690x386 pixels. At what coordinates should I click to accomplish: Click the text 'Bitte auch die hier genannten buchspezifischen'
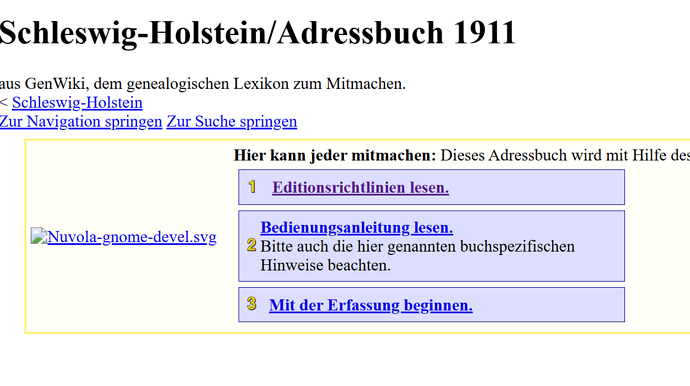point(417,246)
